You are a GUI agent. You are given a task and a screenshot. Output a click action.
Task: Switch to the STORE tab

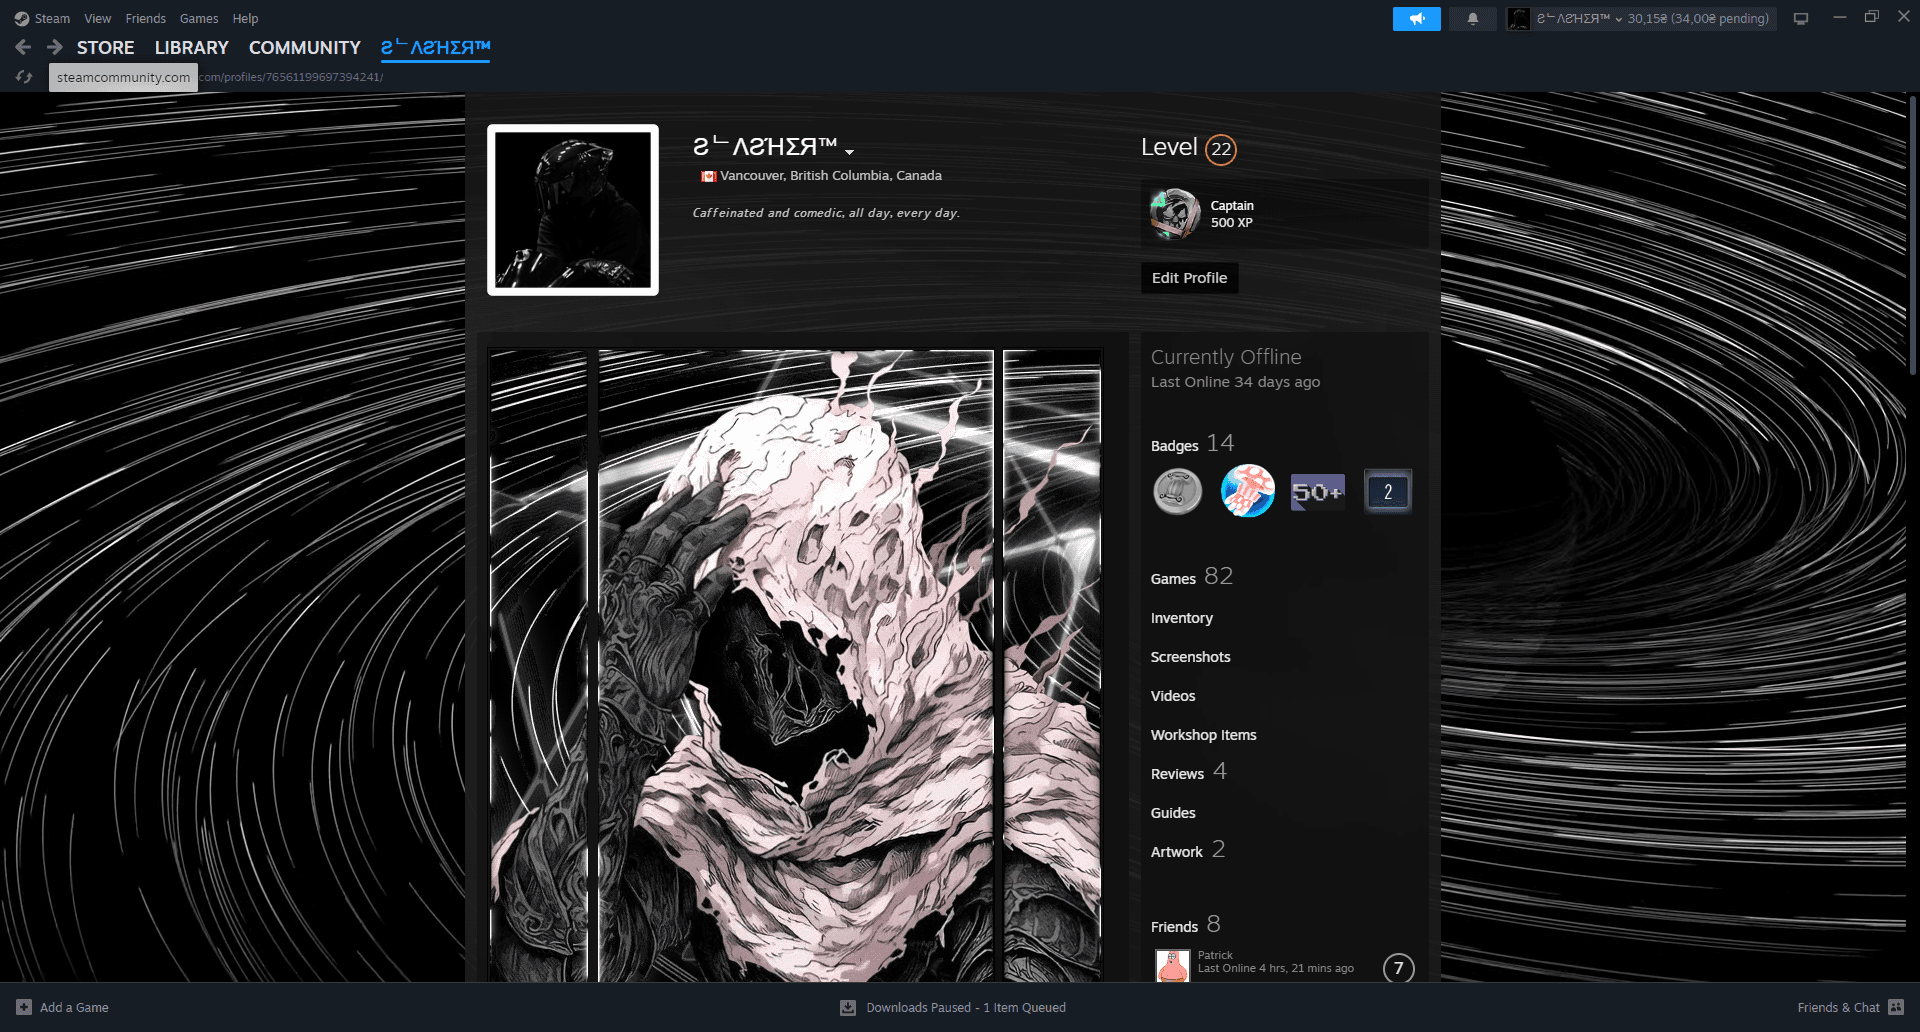click(105, 47)
